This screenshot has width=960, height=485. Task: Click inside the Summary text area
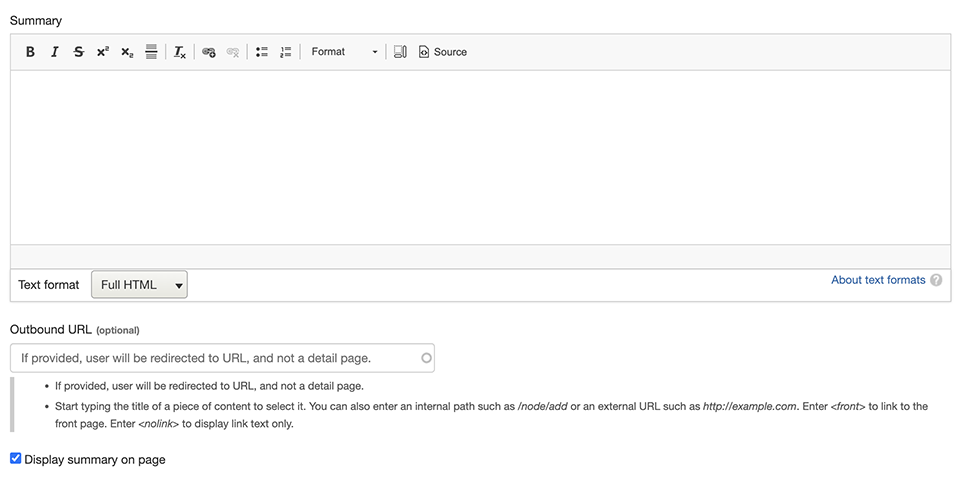[x=481, y=157]
